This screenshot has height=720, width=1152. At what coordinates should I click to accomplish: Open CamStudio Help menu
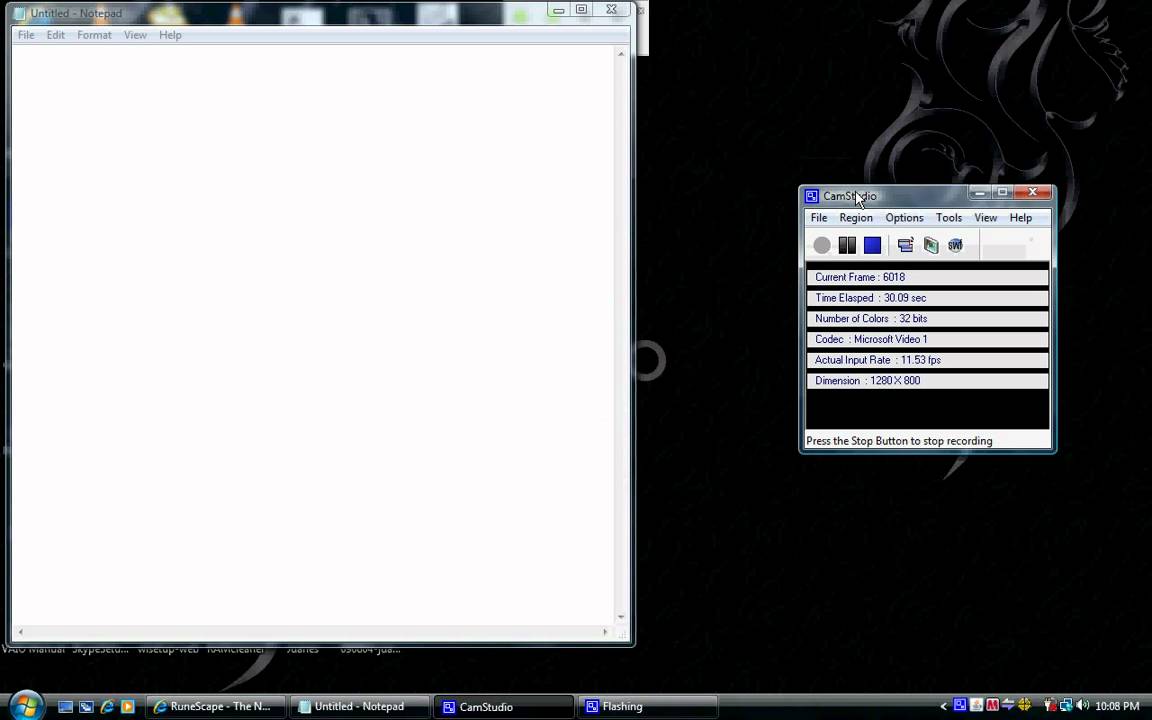(1020, 217)
